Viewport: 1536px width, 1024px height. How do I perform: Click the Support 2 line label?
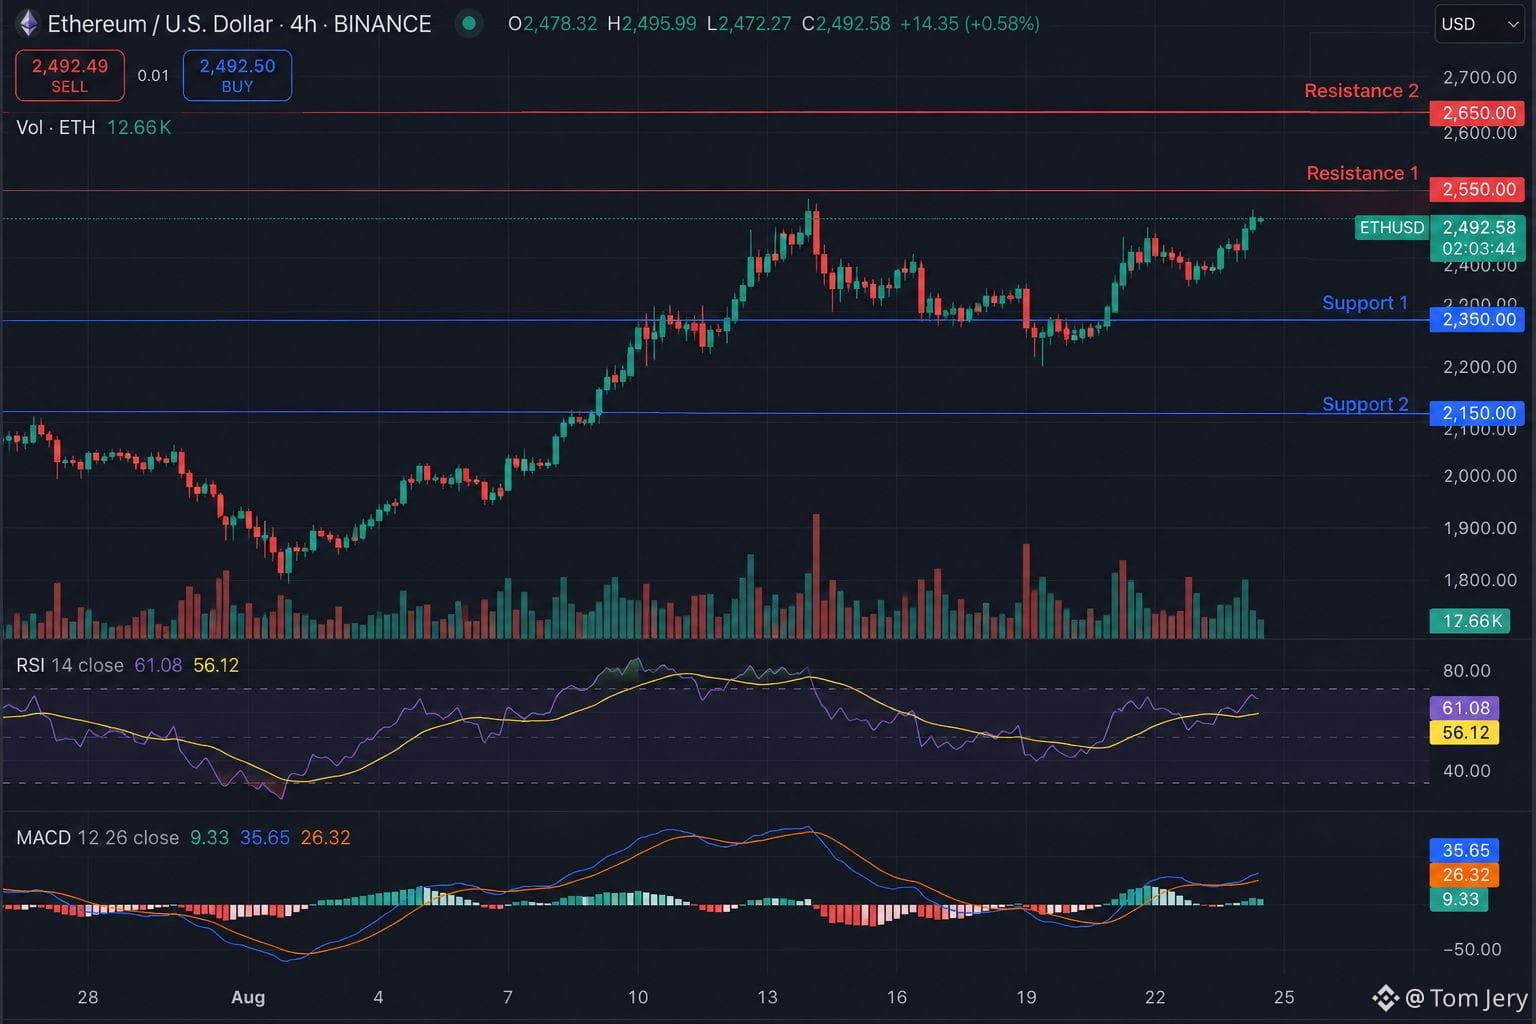click(1365, 404)
